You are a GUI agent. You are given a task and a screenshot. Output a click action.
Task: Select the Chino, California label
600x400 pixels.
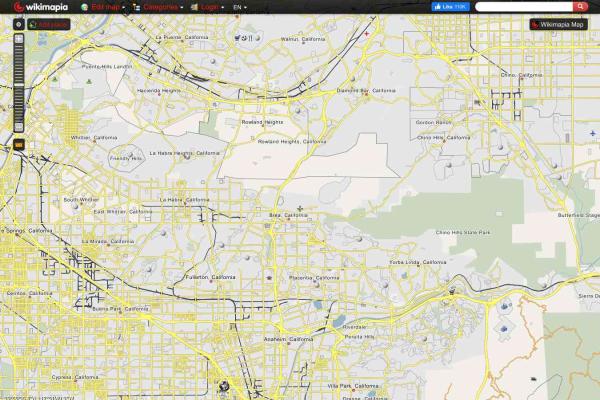click(x=521, y=75)
